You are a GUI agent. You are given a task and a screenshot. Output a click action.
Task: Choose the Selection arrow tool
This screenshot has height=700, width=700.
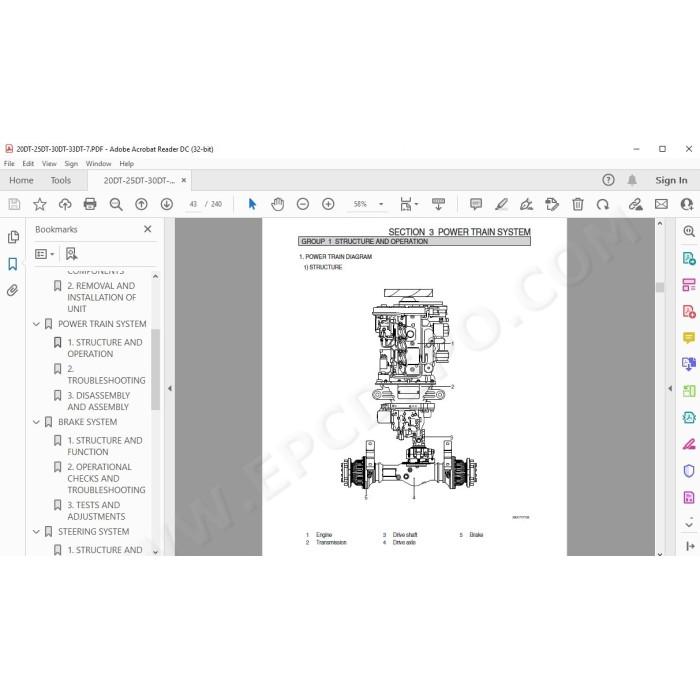pyautogui.click(x=252, y=204)
